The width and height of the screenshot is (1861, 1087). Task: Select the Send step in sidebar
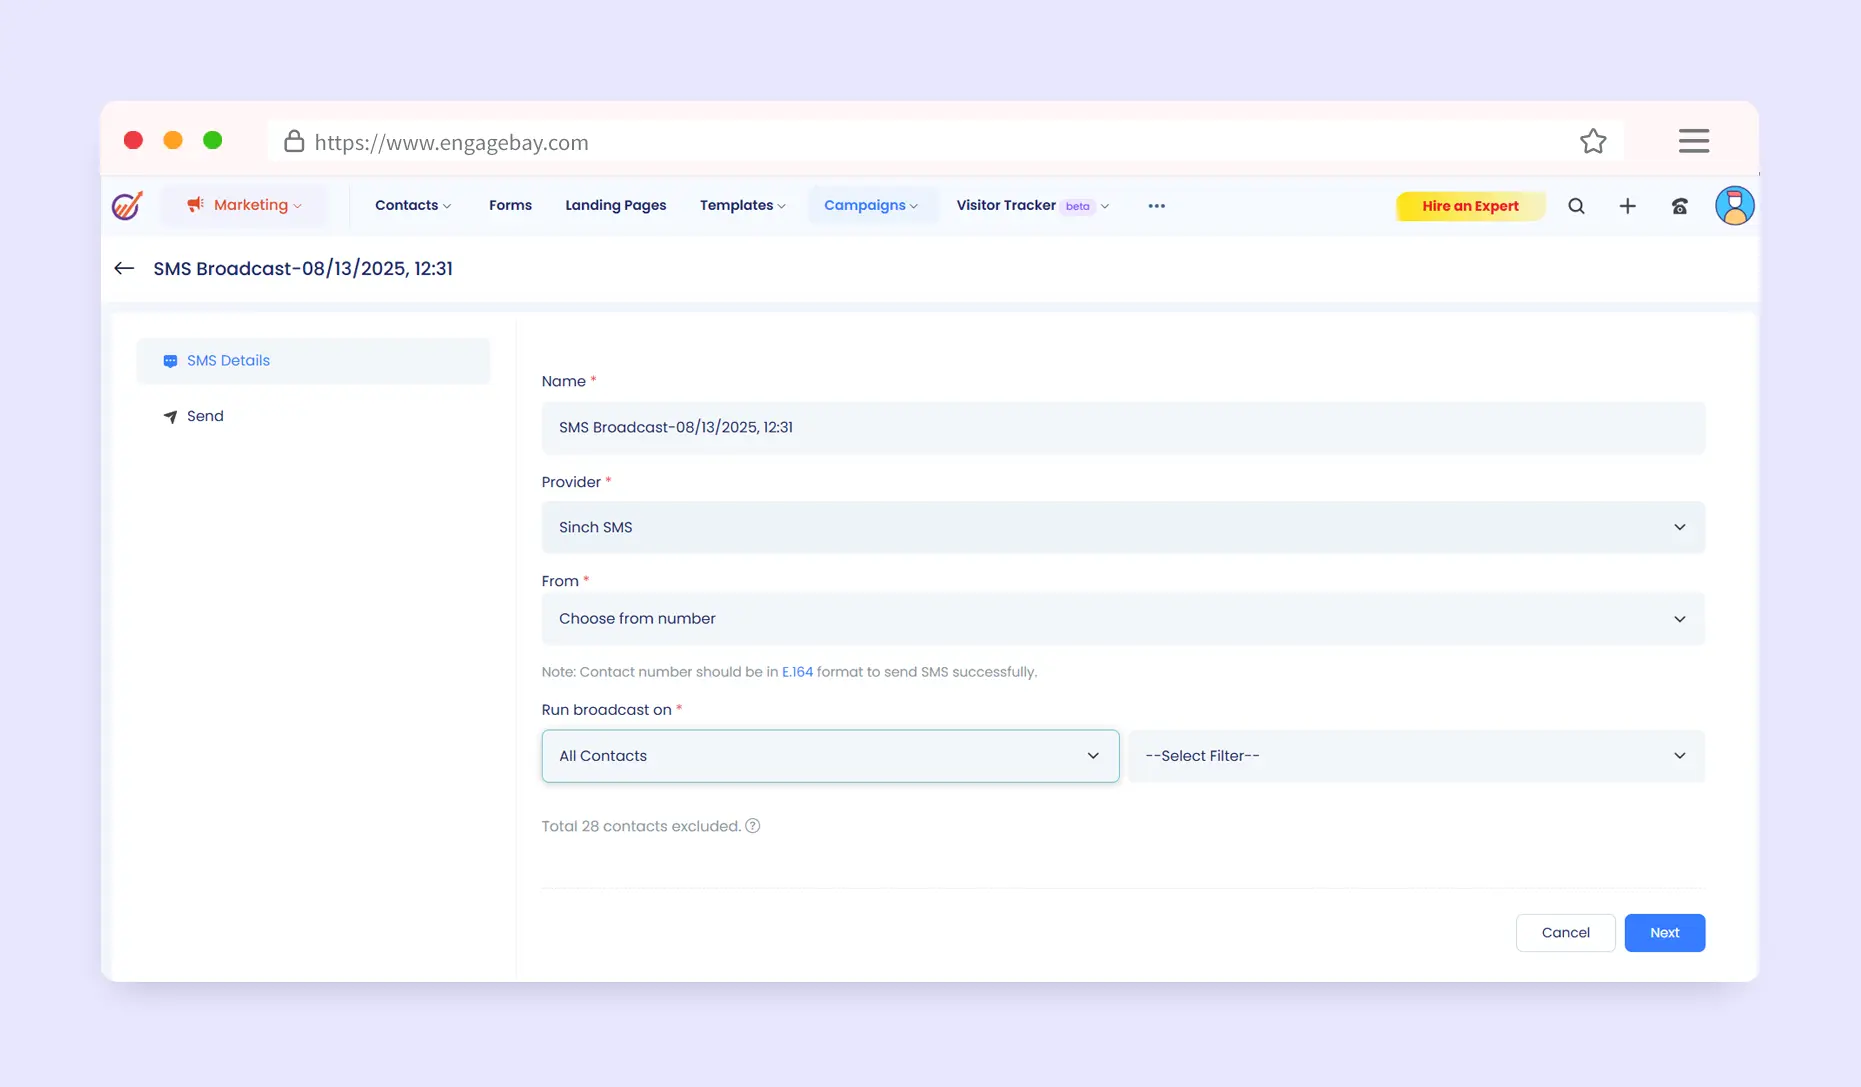pyautogui.click(x=205, y=416)
